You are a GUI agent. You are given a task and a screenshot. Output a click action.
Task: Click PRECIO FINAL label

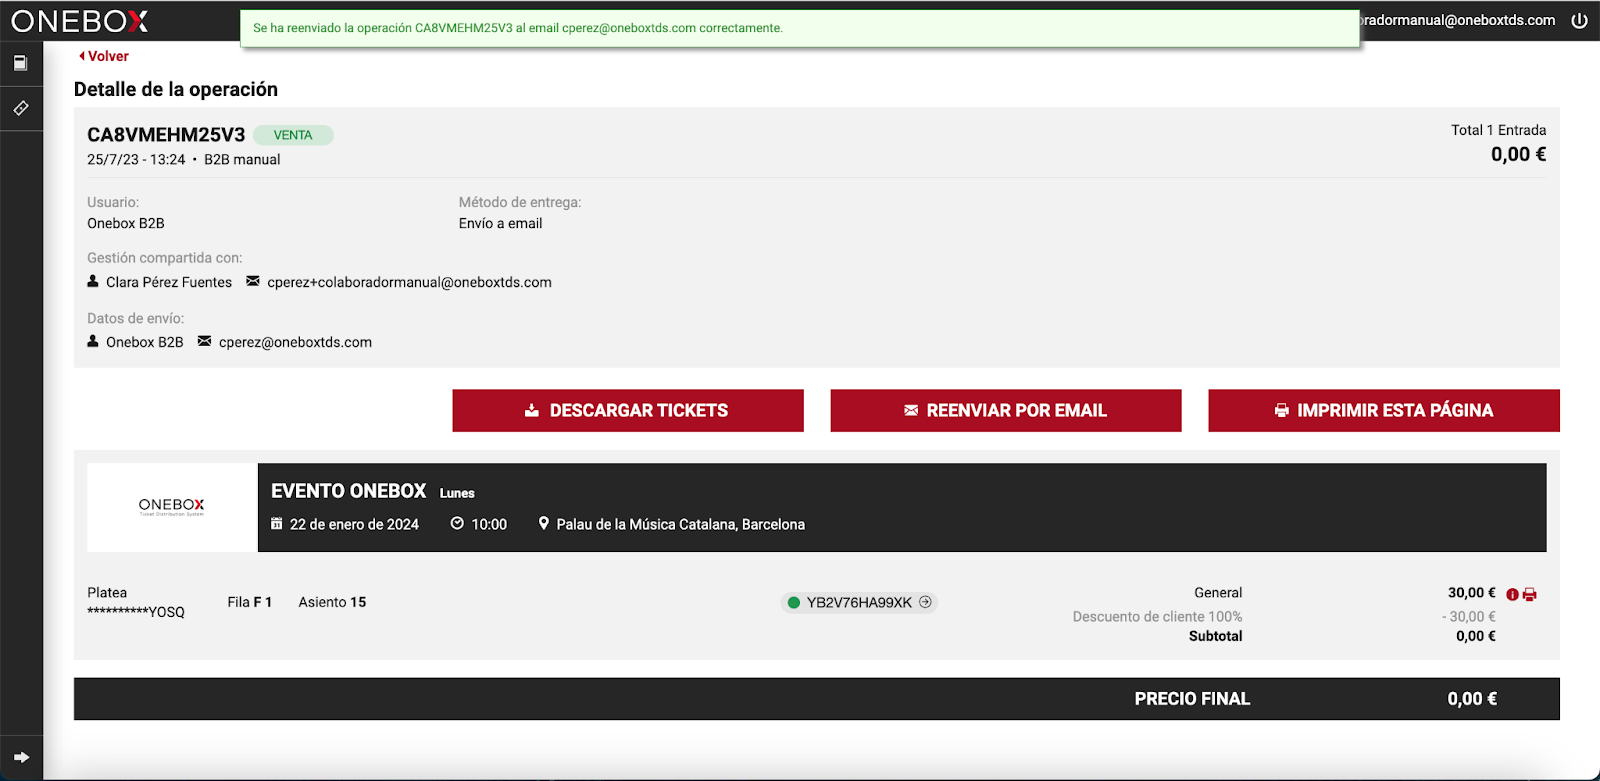(x=1192, y=699)
